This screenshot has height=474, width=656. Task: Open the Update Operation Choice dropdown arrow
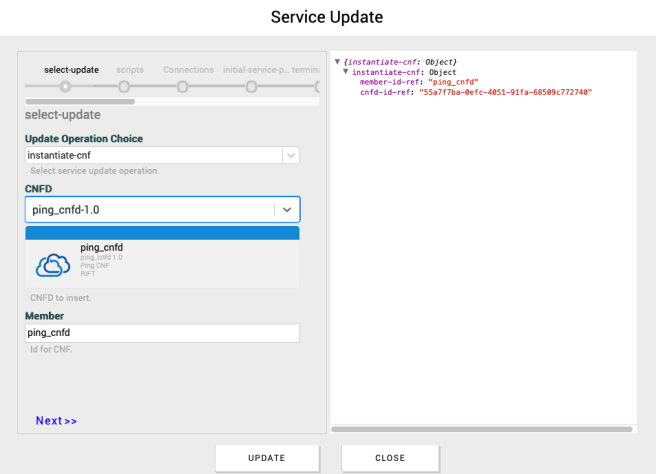290,156
